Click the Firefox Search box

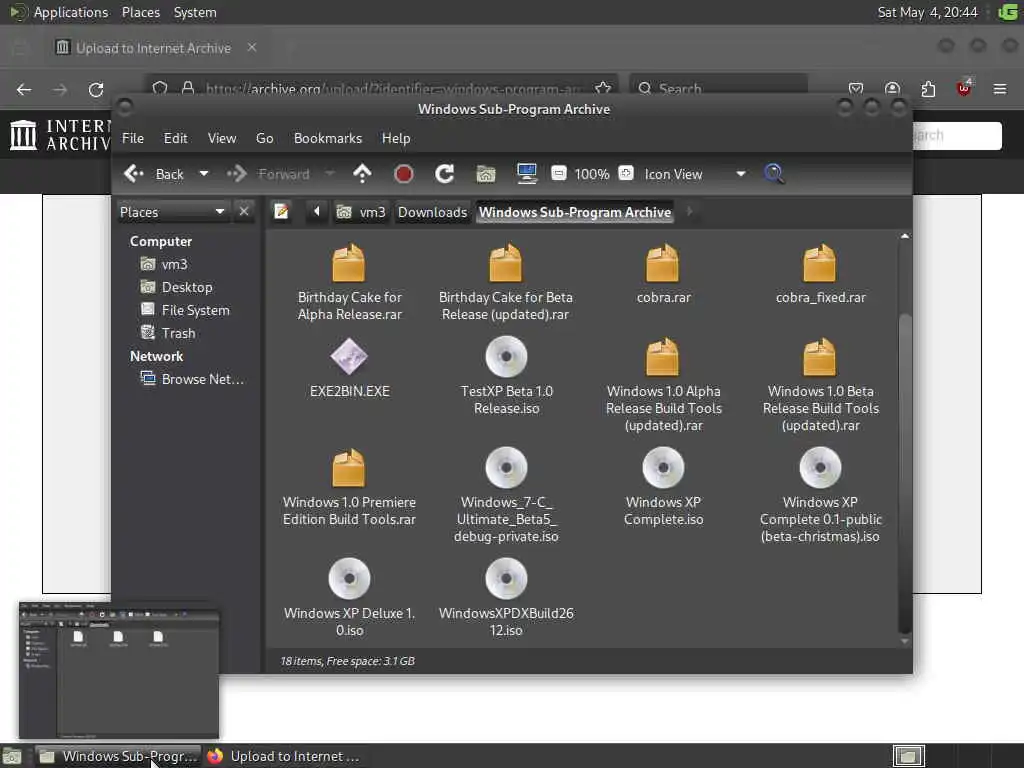(x=718, y=89)
